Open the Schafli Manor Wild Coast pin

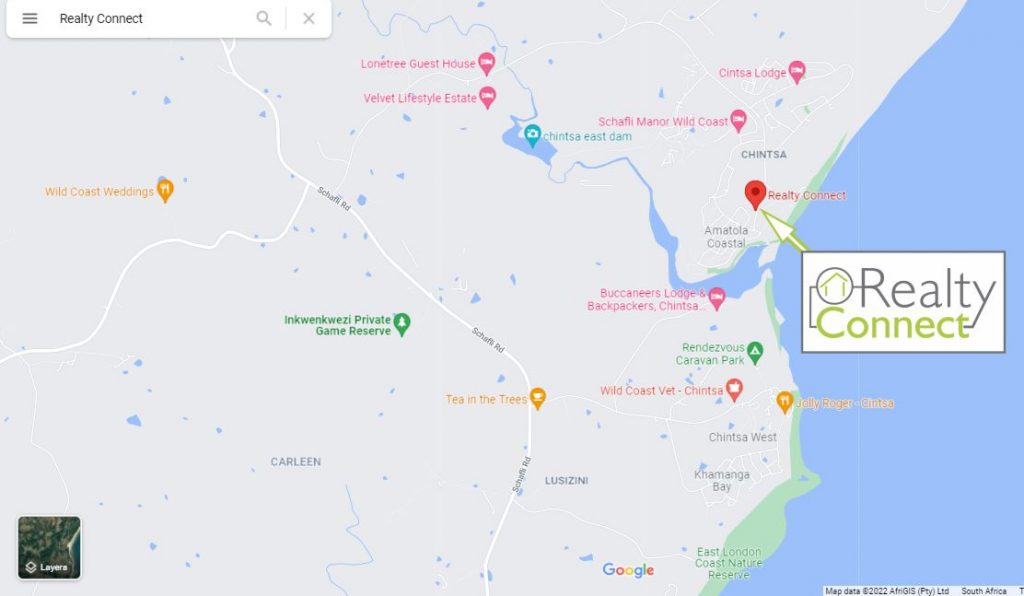(x=738, y=121)
